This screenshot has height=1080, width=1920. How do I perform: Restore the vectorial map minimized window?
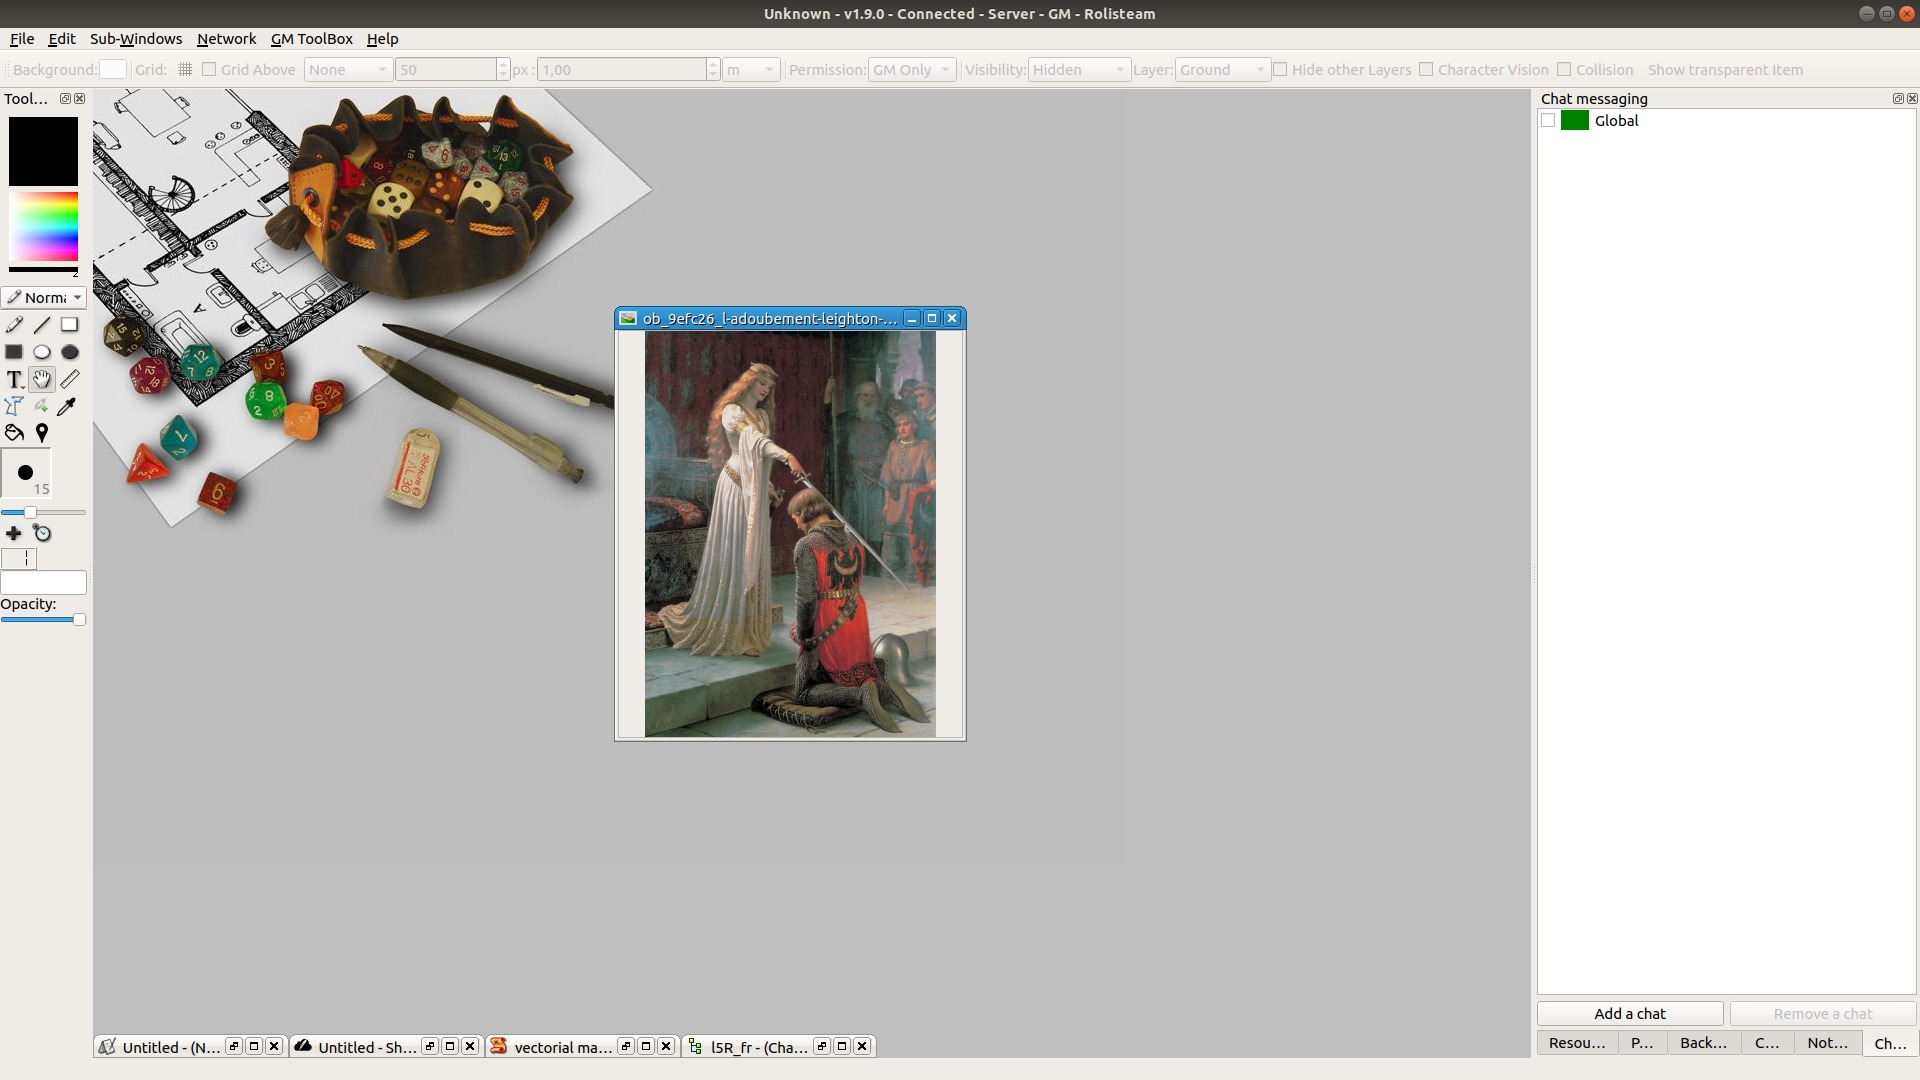tap(626, 1046)
